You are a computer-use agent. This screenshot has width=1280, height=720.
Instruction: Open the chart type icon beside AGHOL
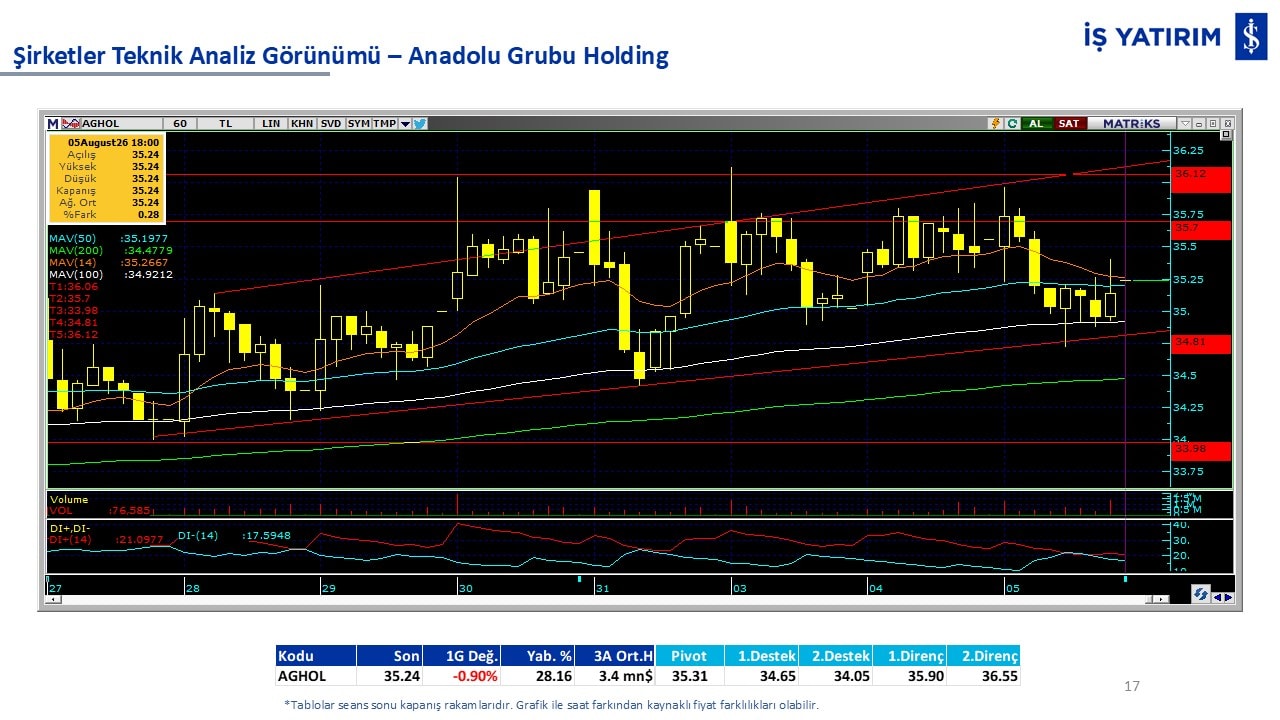click(71, 124)
